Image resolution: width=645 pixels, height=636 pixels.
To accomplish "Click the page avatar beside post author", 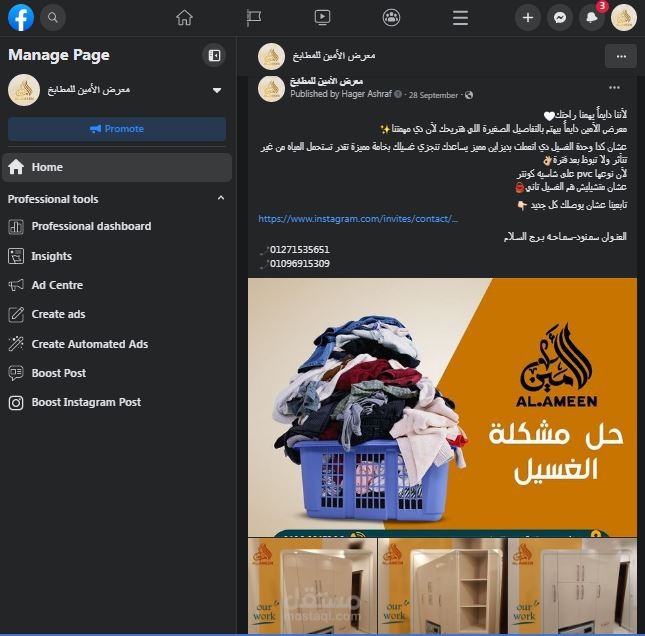I will coord(271,88).
